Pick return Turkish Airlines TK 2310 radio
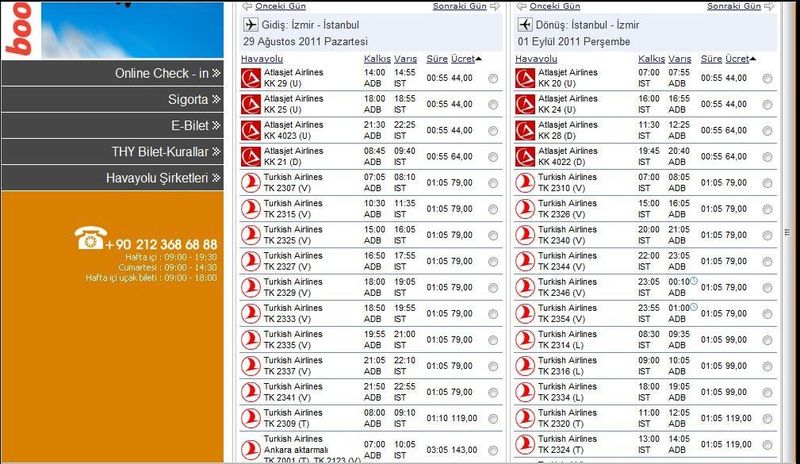 tap(767, 183)
